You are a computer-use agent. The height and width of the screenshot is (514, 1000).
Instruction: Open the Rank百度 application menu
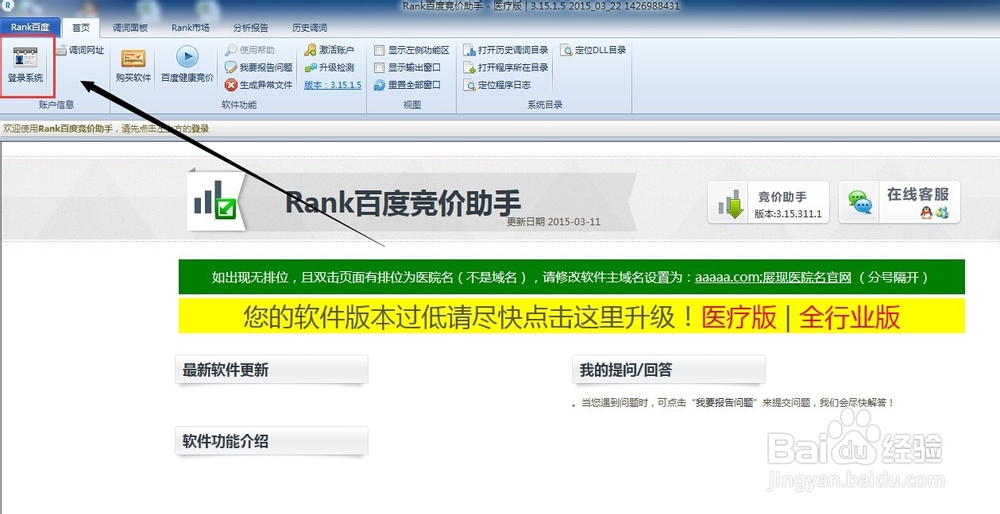pyautogui.click(x=30, y=27)
